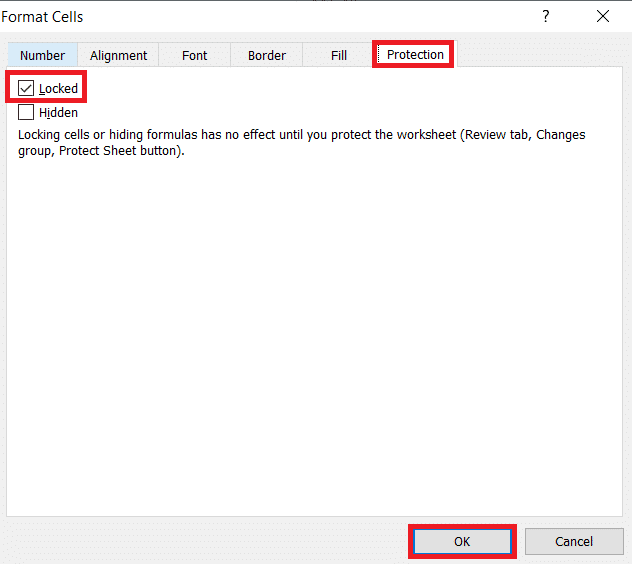This screenshot has width=632, height=564.
Task: Click the Protection tab
Action: [x=415, y=55]
